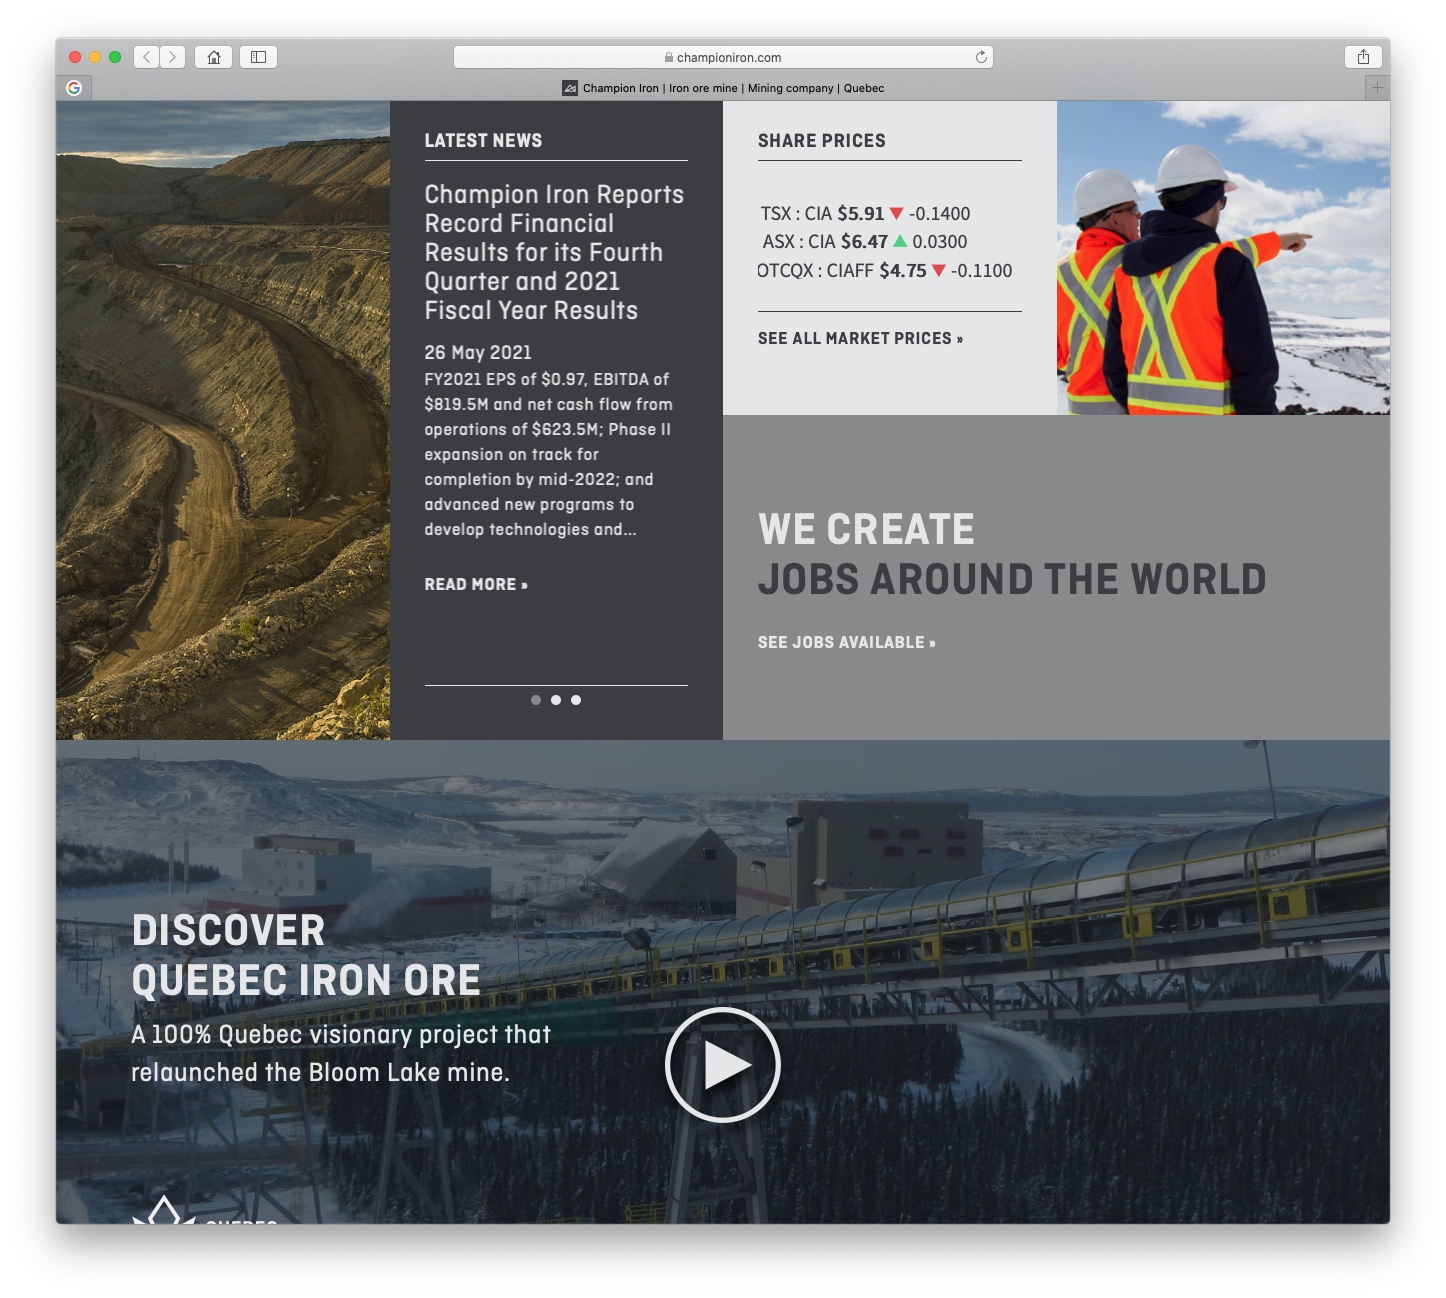1446x1298 pixels.
Task: Click the championiron.com address bar
Action: point(722,57)
